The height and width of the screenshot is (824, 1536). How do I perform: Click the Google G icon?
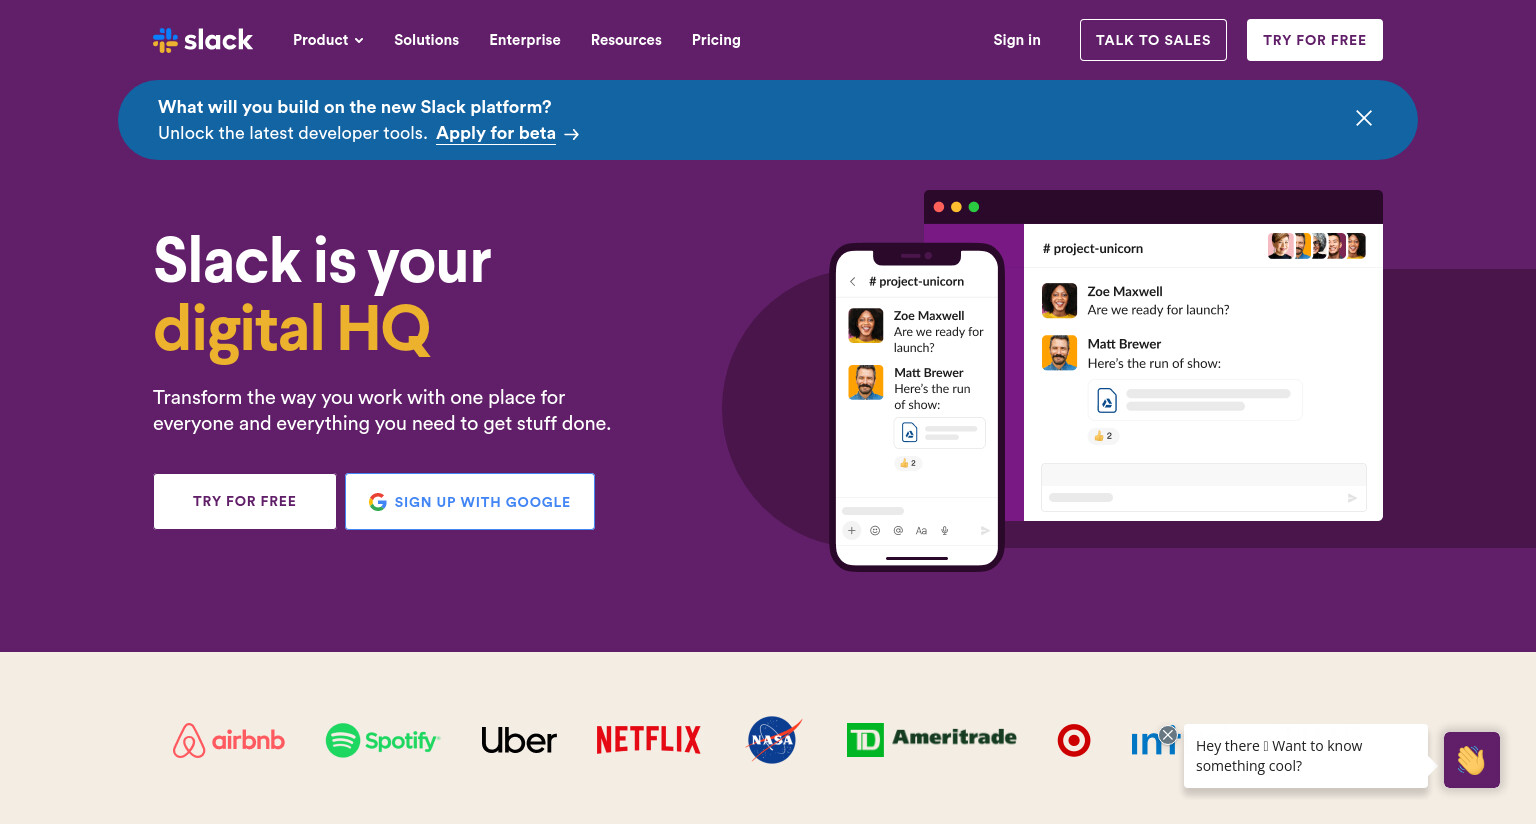tap(378, 502)
